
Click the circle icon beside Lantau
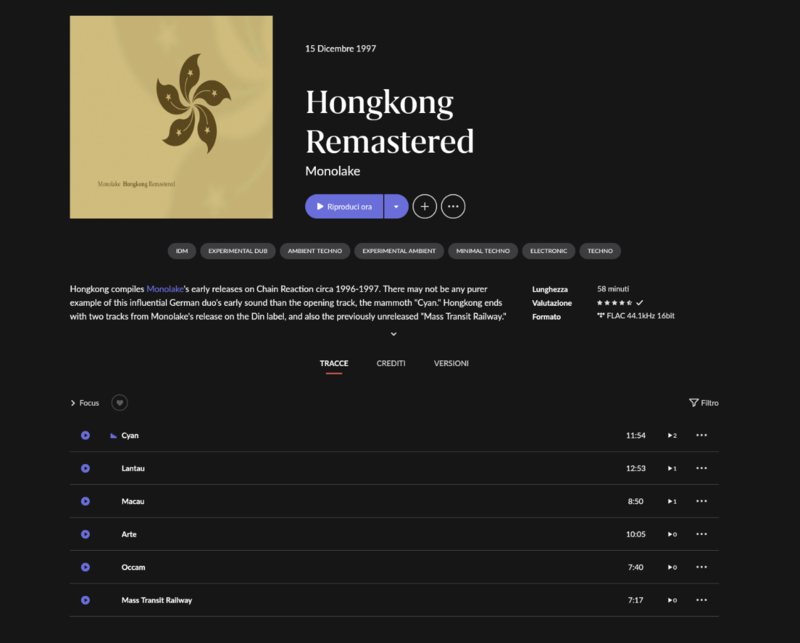pos(85,468)
